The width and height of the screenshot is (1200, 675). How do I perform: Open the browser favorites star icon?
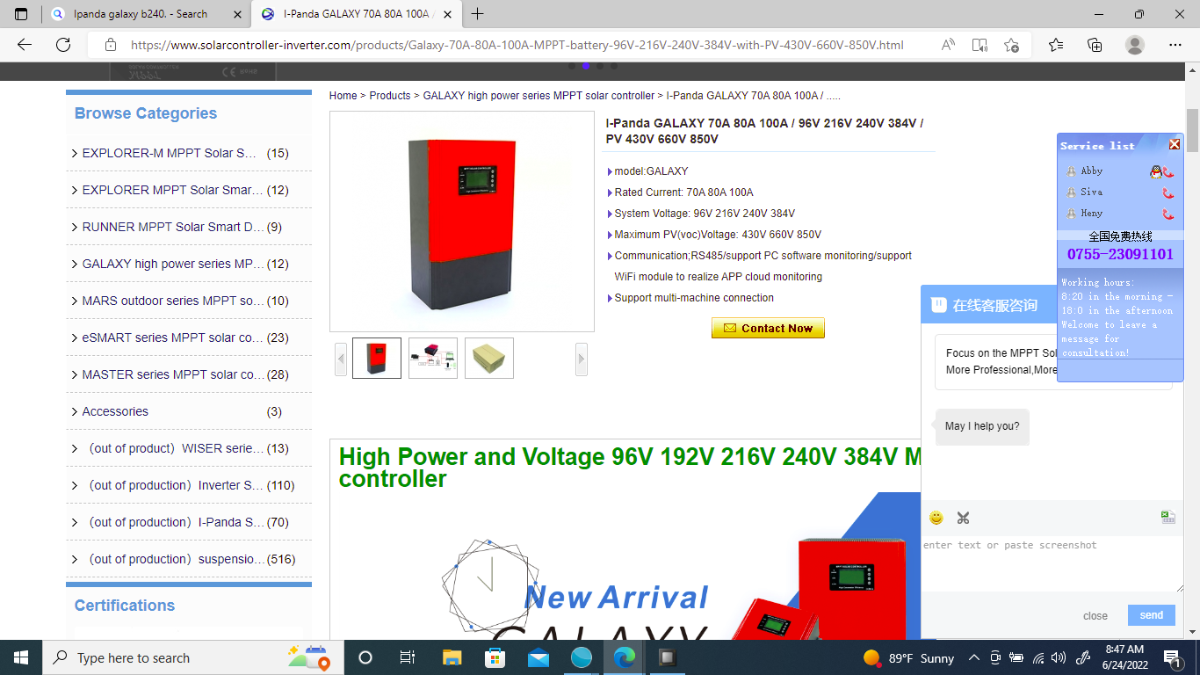1056,45
